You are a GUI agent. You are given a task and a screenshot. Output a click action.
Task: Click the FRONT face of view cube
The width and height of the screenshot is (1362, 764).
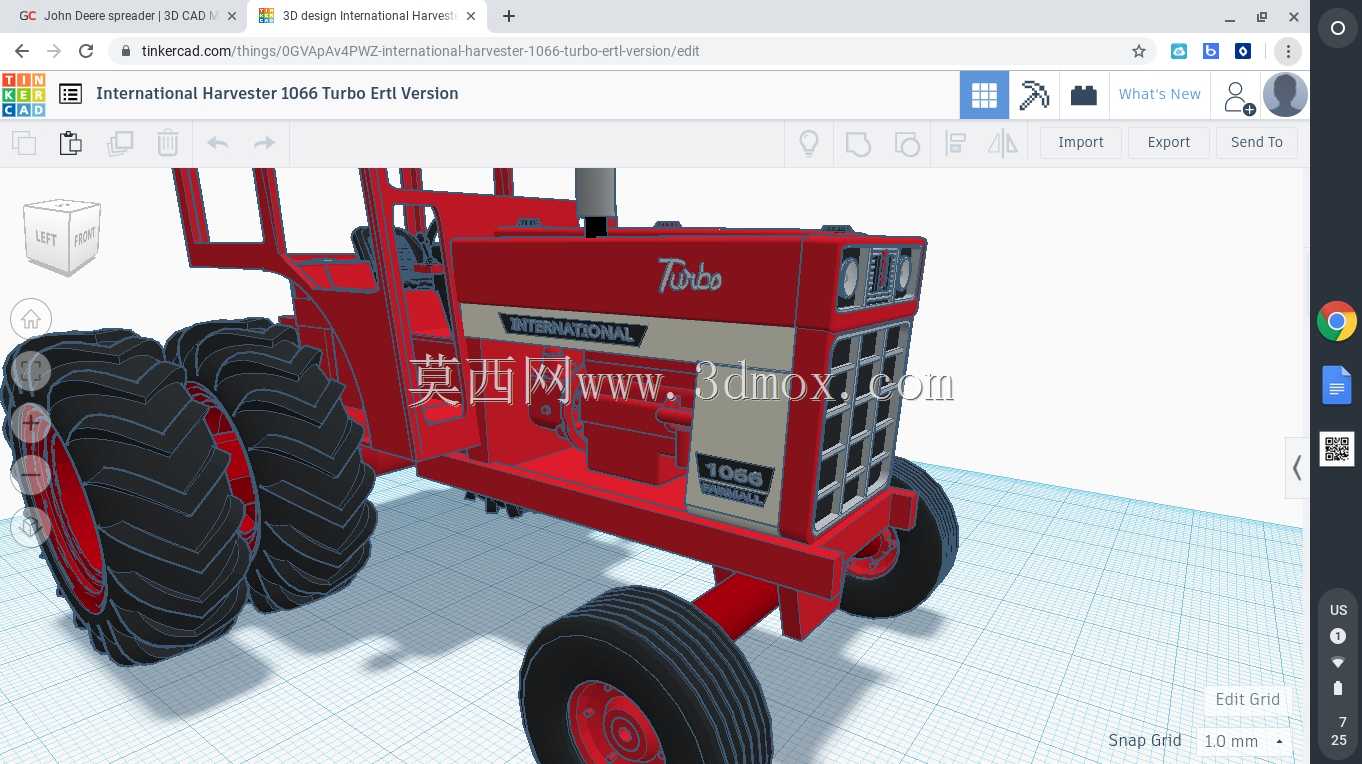(84, 236)
